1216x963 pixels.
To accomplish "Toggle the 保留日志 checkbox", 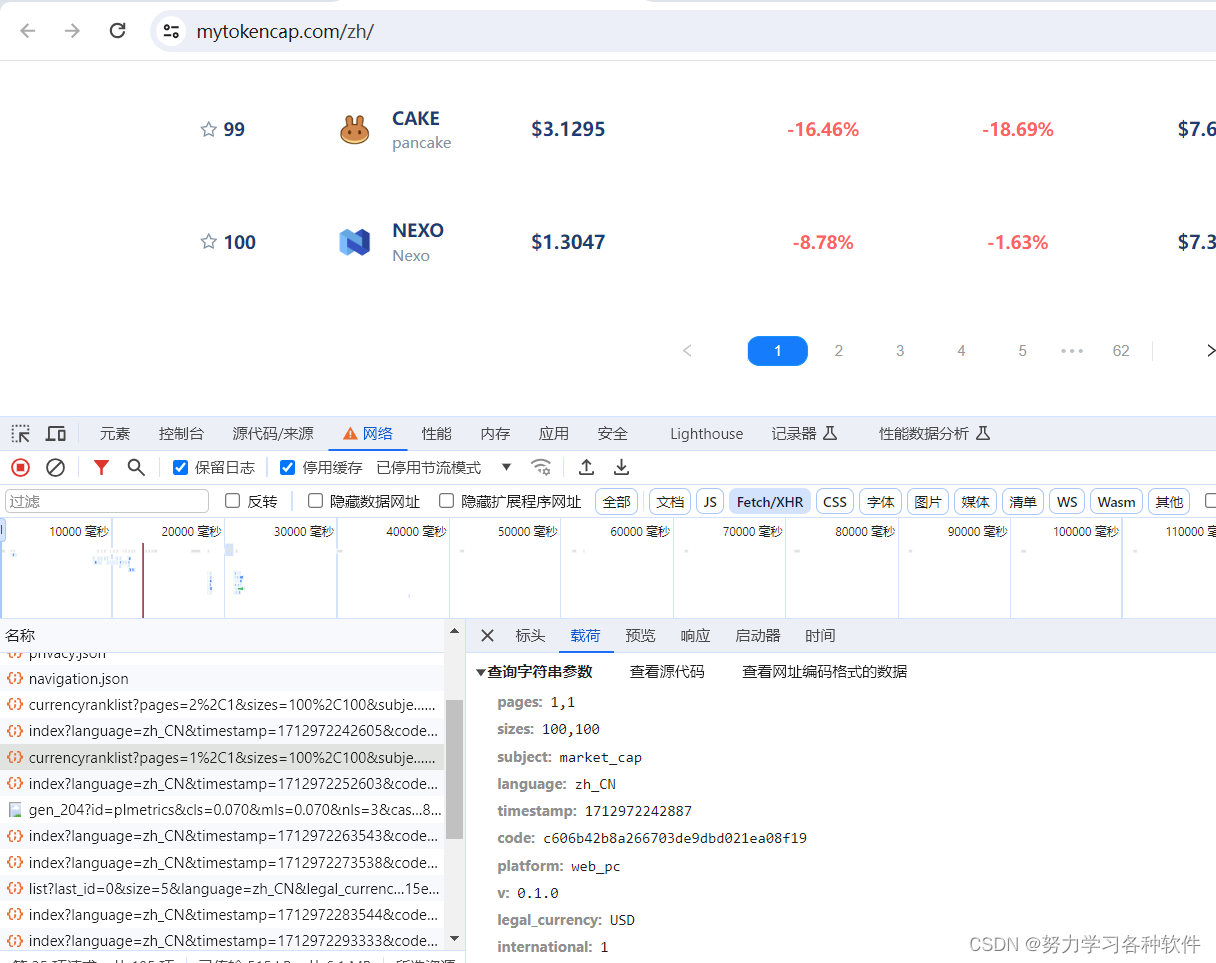I will tap(181, 467).
